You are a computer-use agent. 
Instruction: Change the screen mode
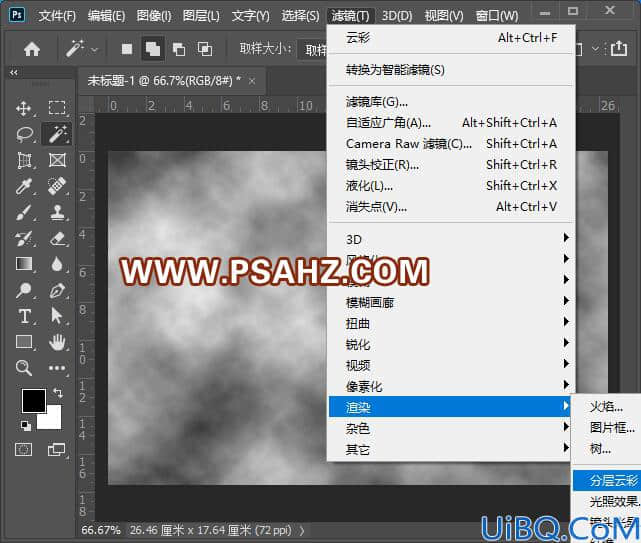coord(56,450)
